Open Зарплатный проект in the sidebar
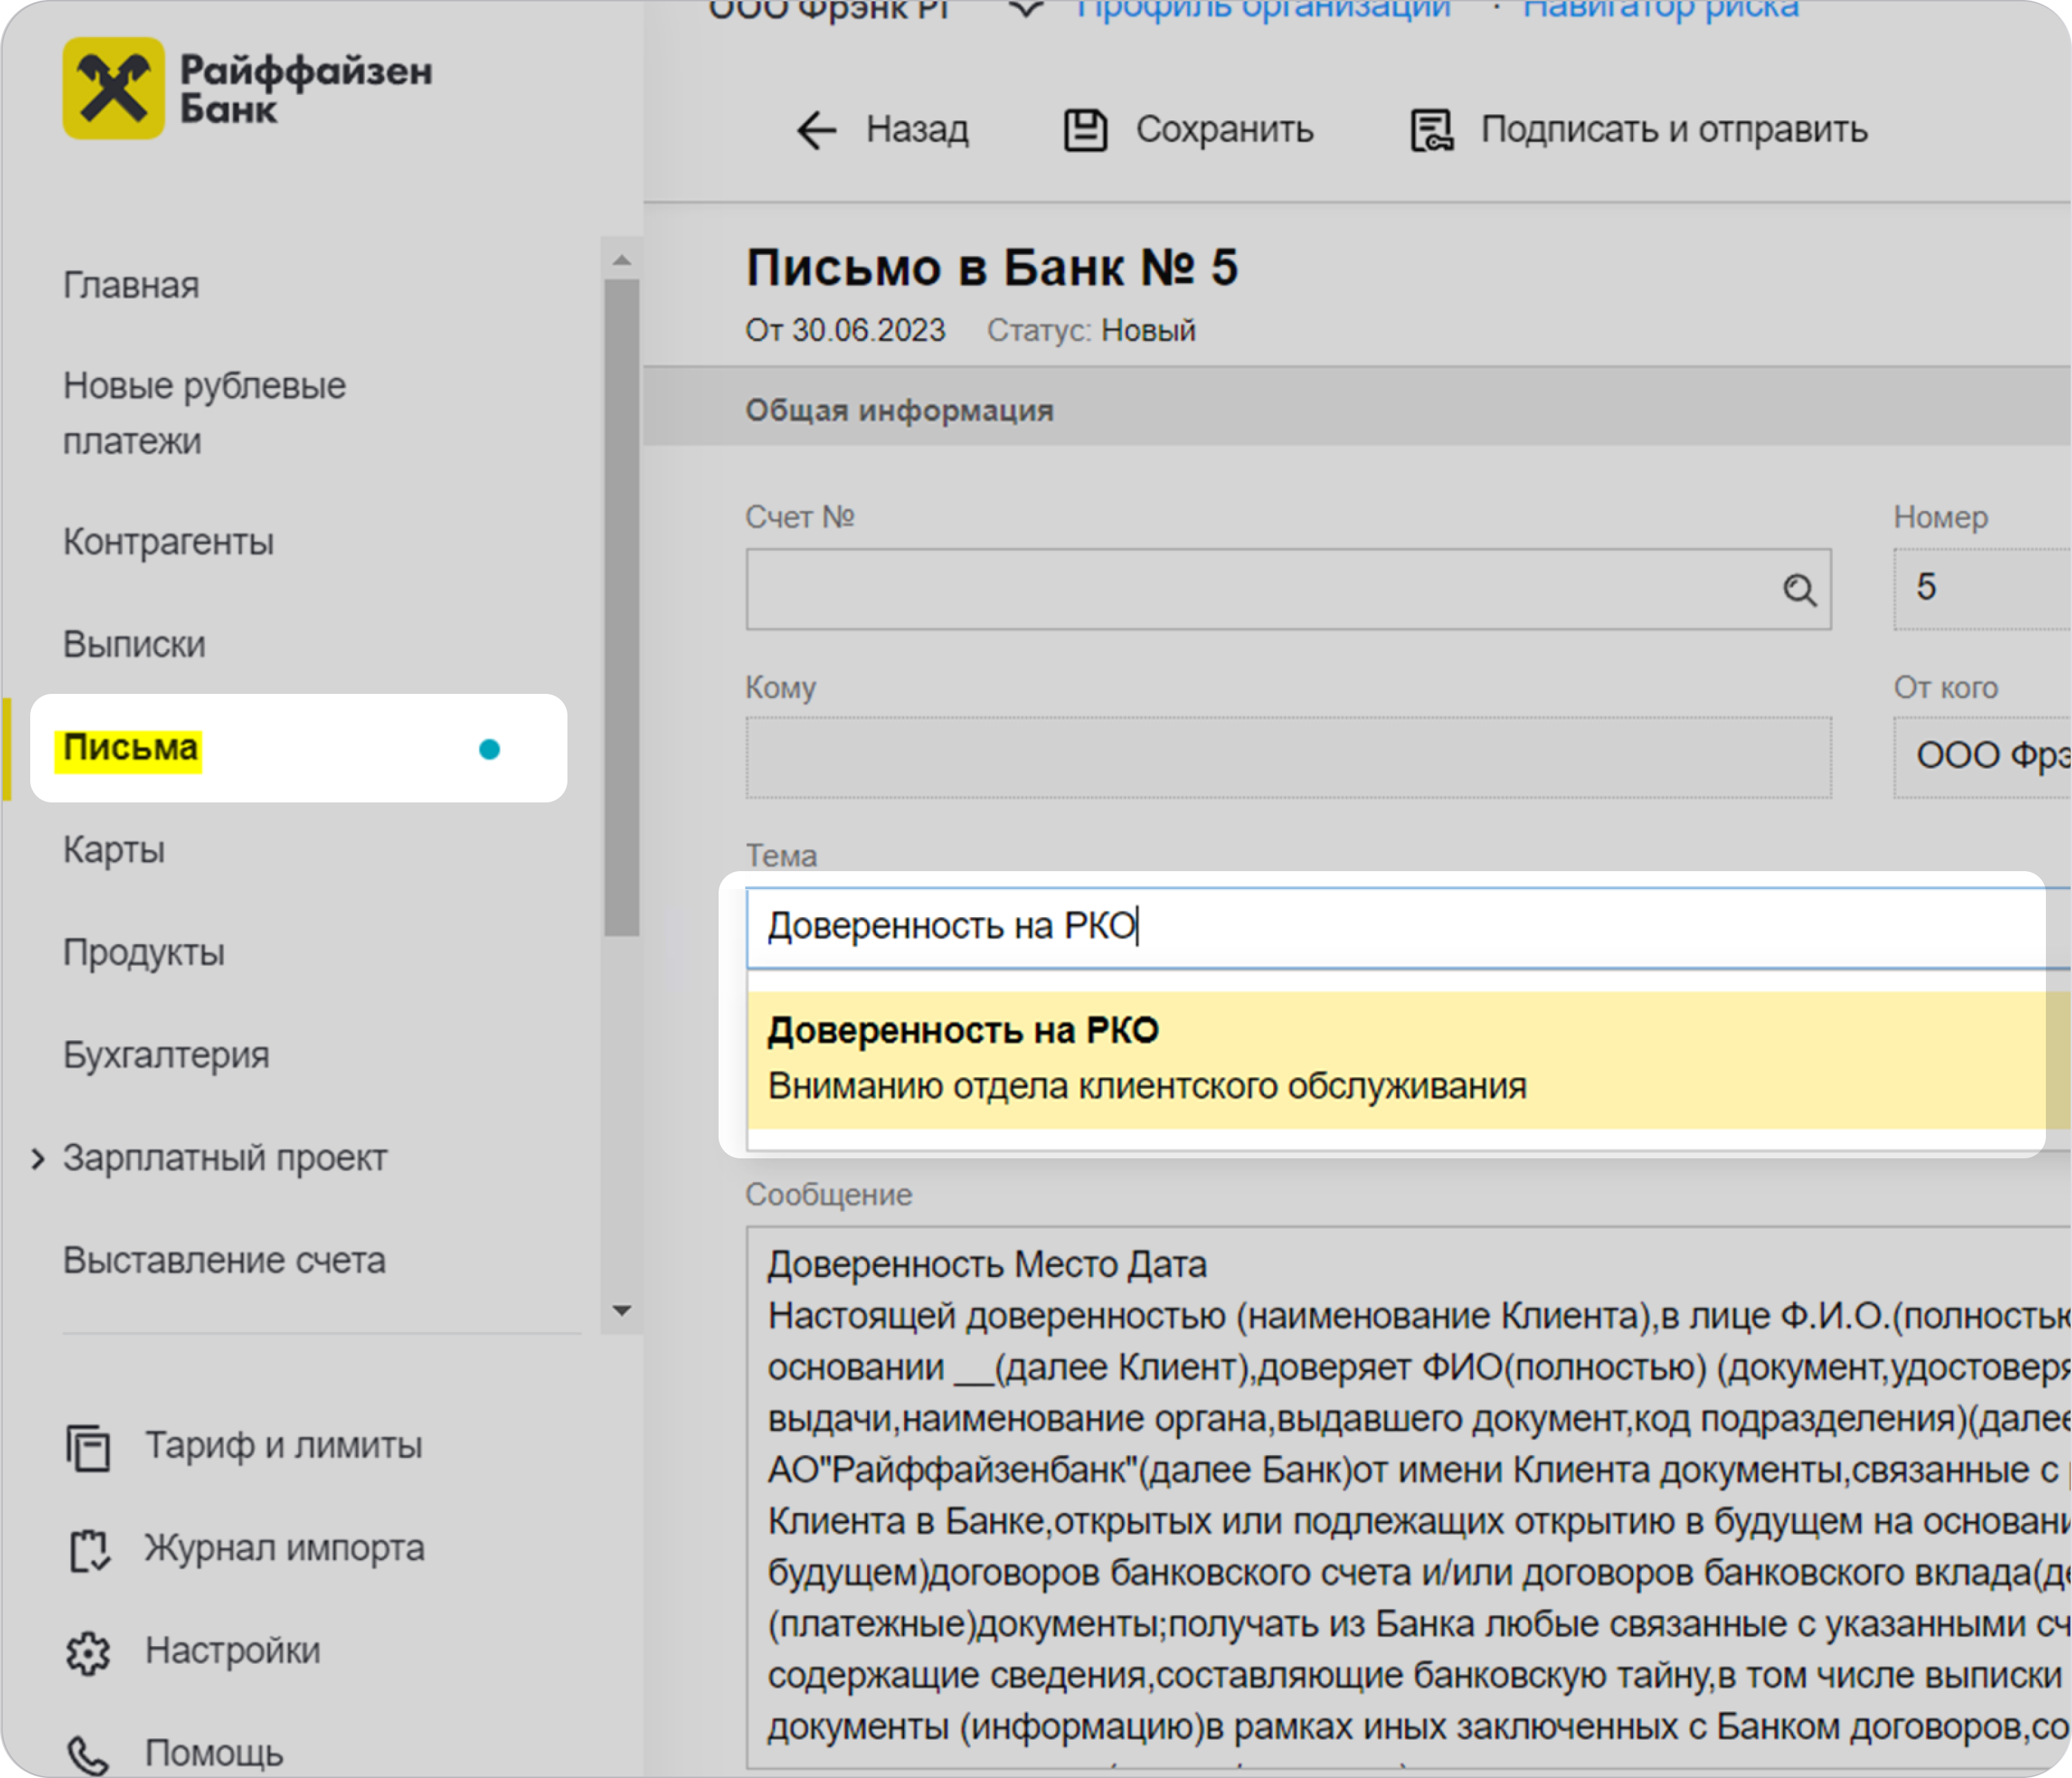This screenshot has width=2072, height=1778. [x=225, y=1159]
